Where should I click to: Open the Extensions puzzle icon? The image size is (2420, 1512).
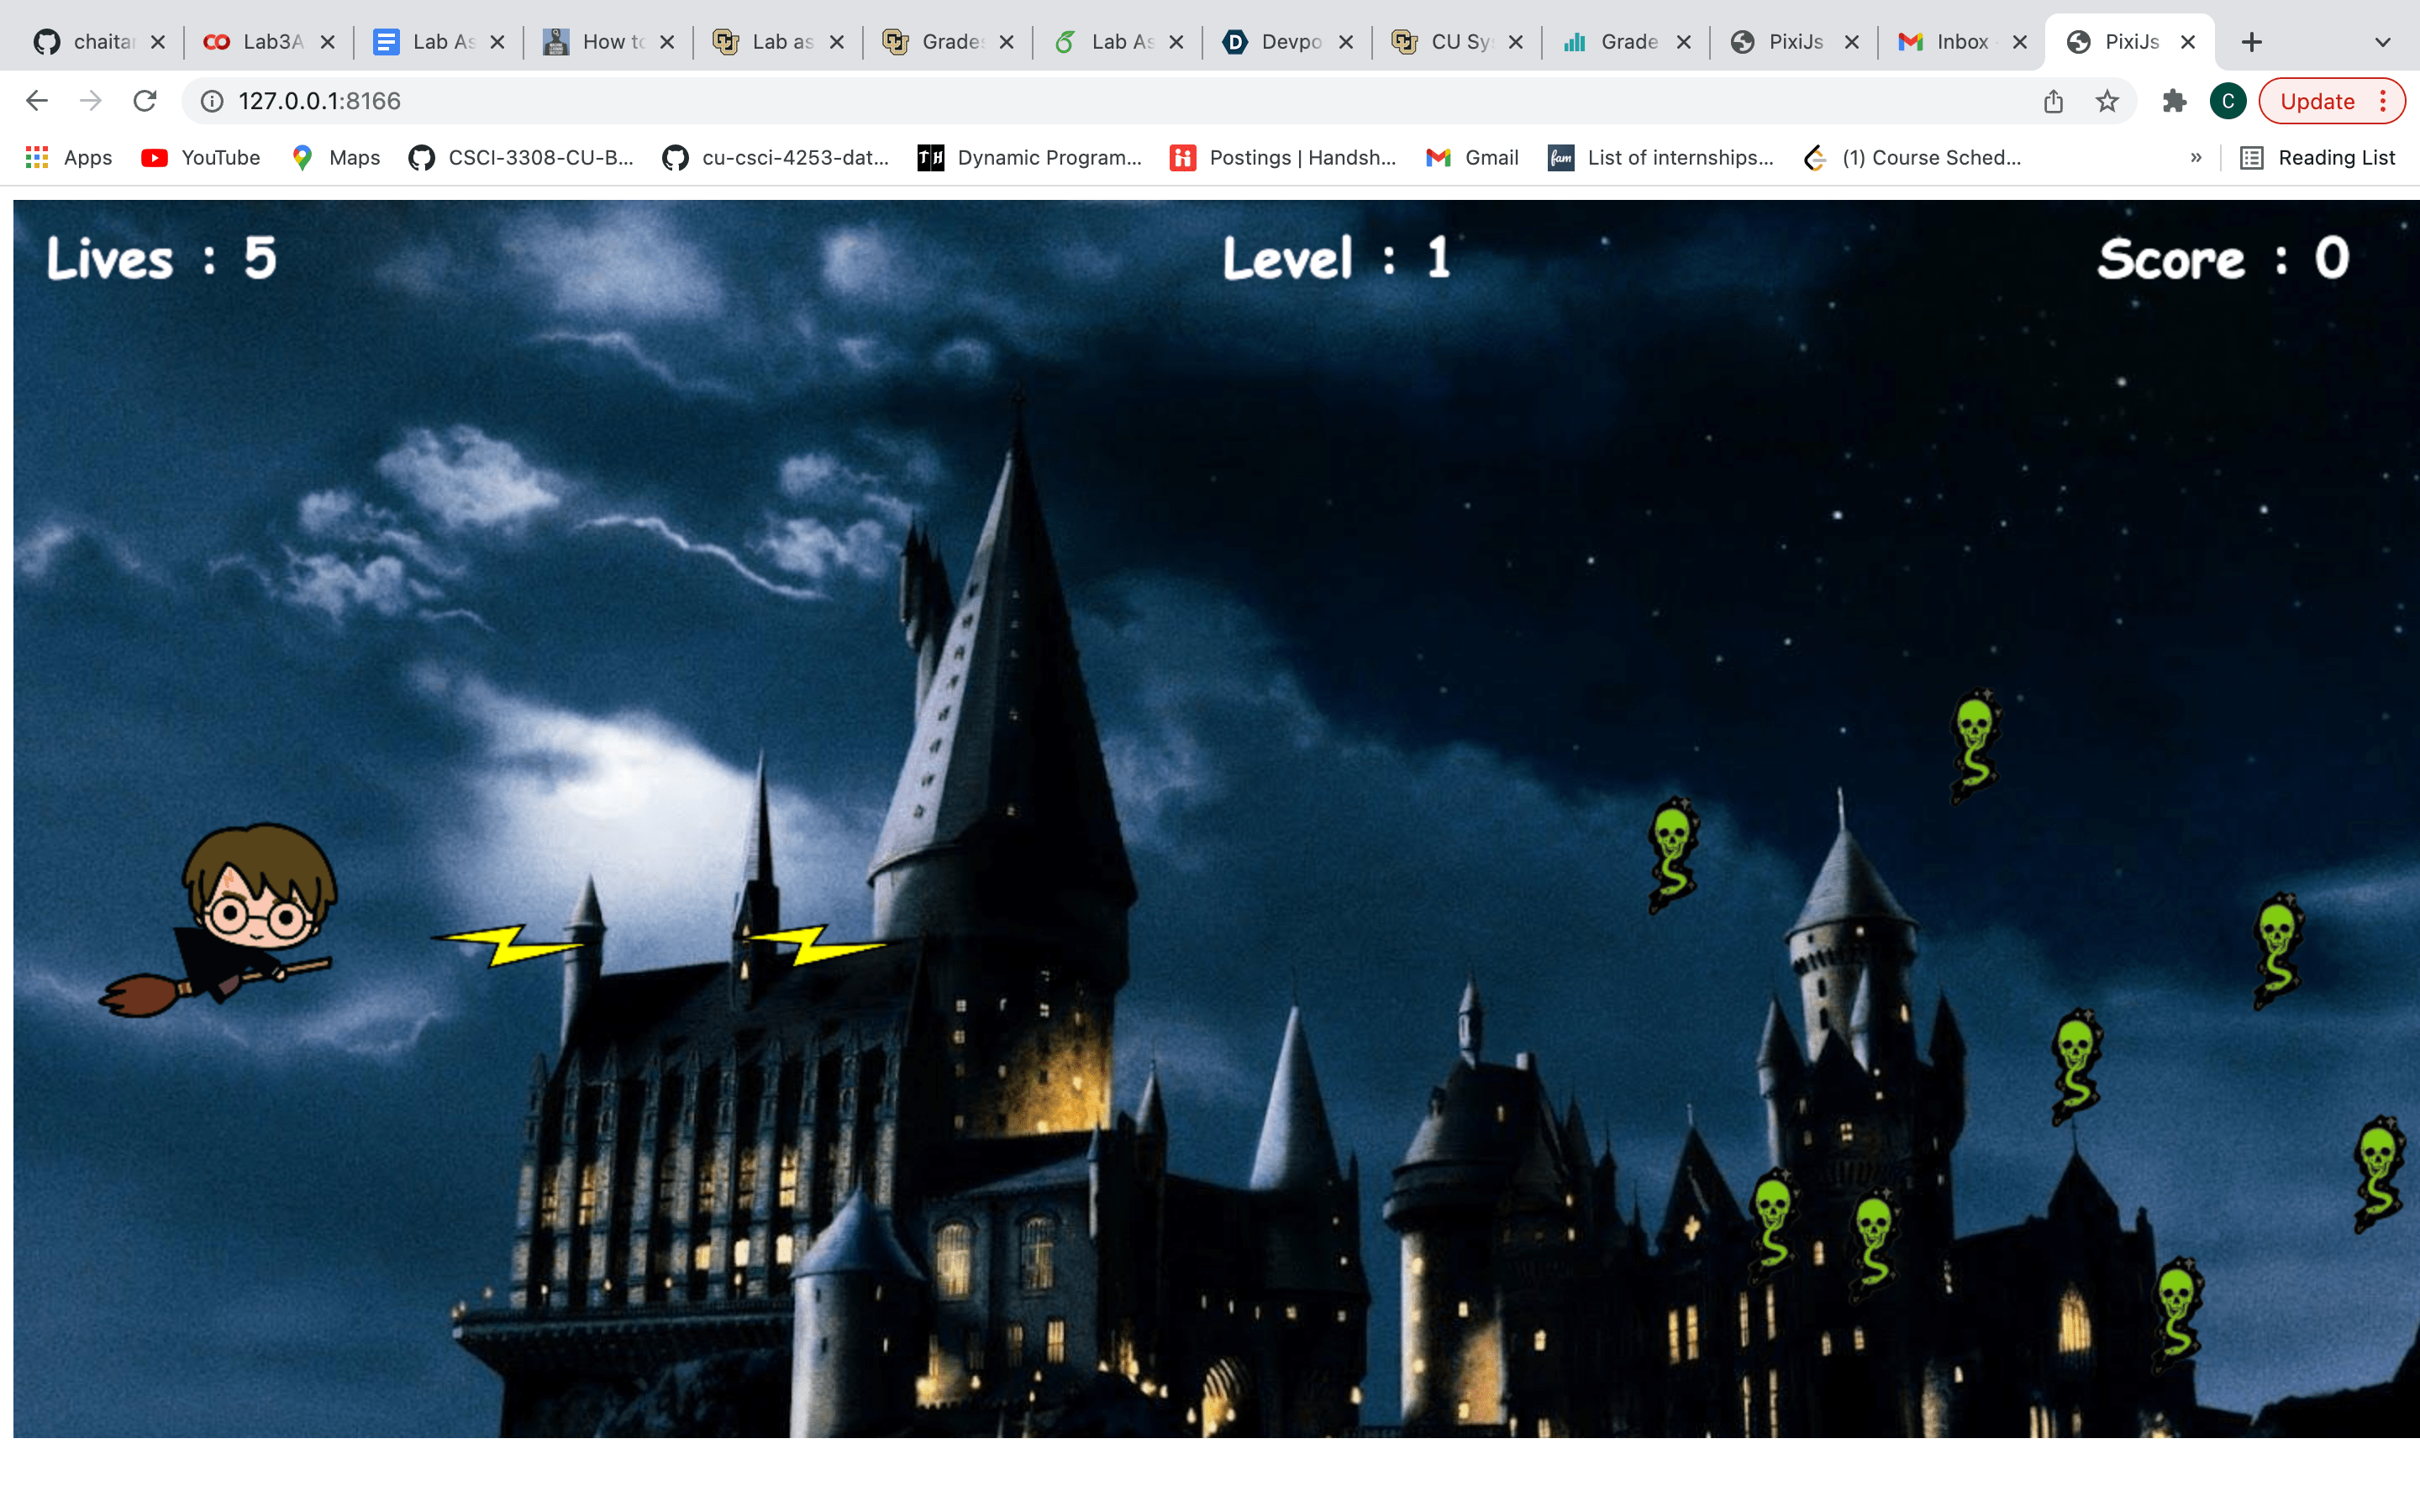[2174, 101]
